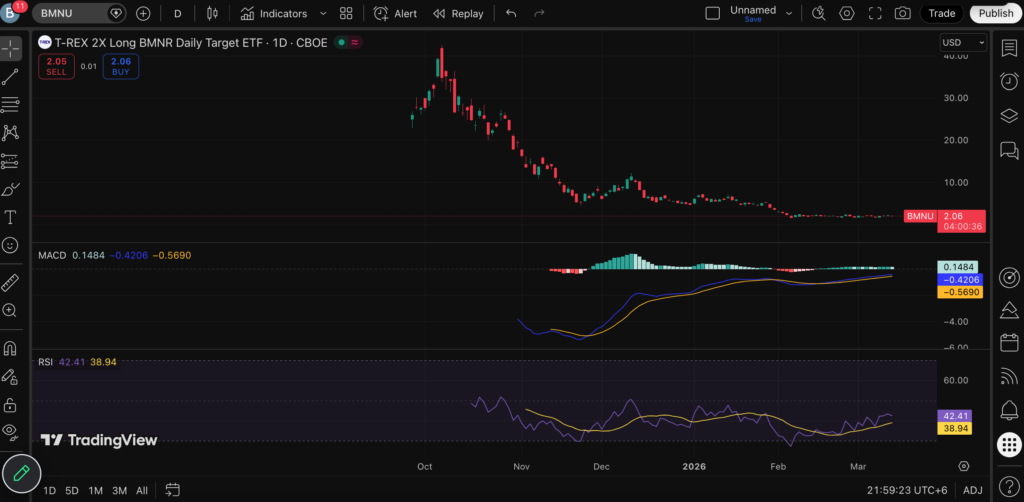Image resolution: width=1024 pixels, height=502 pixels.
Task: Click the red BMNU price label
Action: (919, 216)
